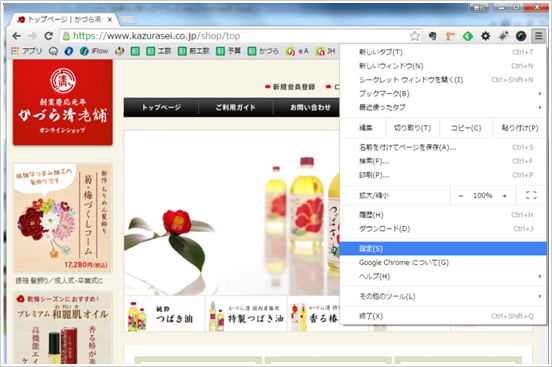Screen dimensions: 552x367
Task: Bookmark this page with the star icon
Action: click(415, 36)
